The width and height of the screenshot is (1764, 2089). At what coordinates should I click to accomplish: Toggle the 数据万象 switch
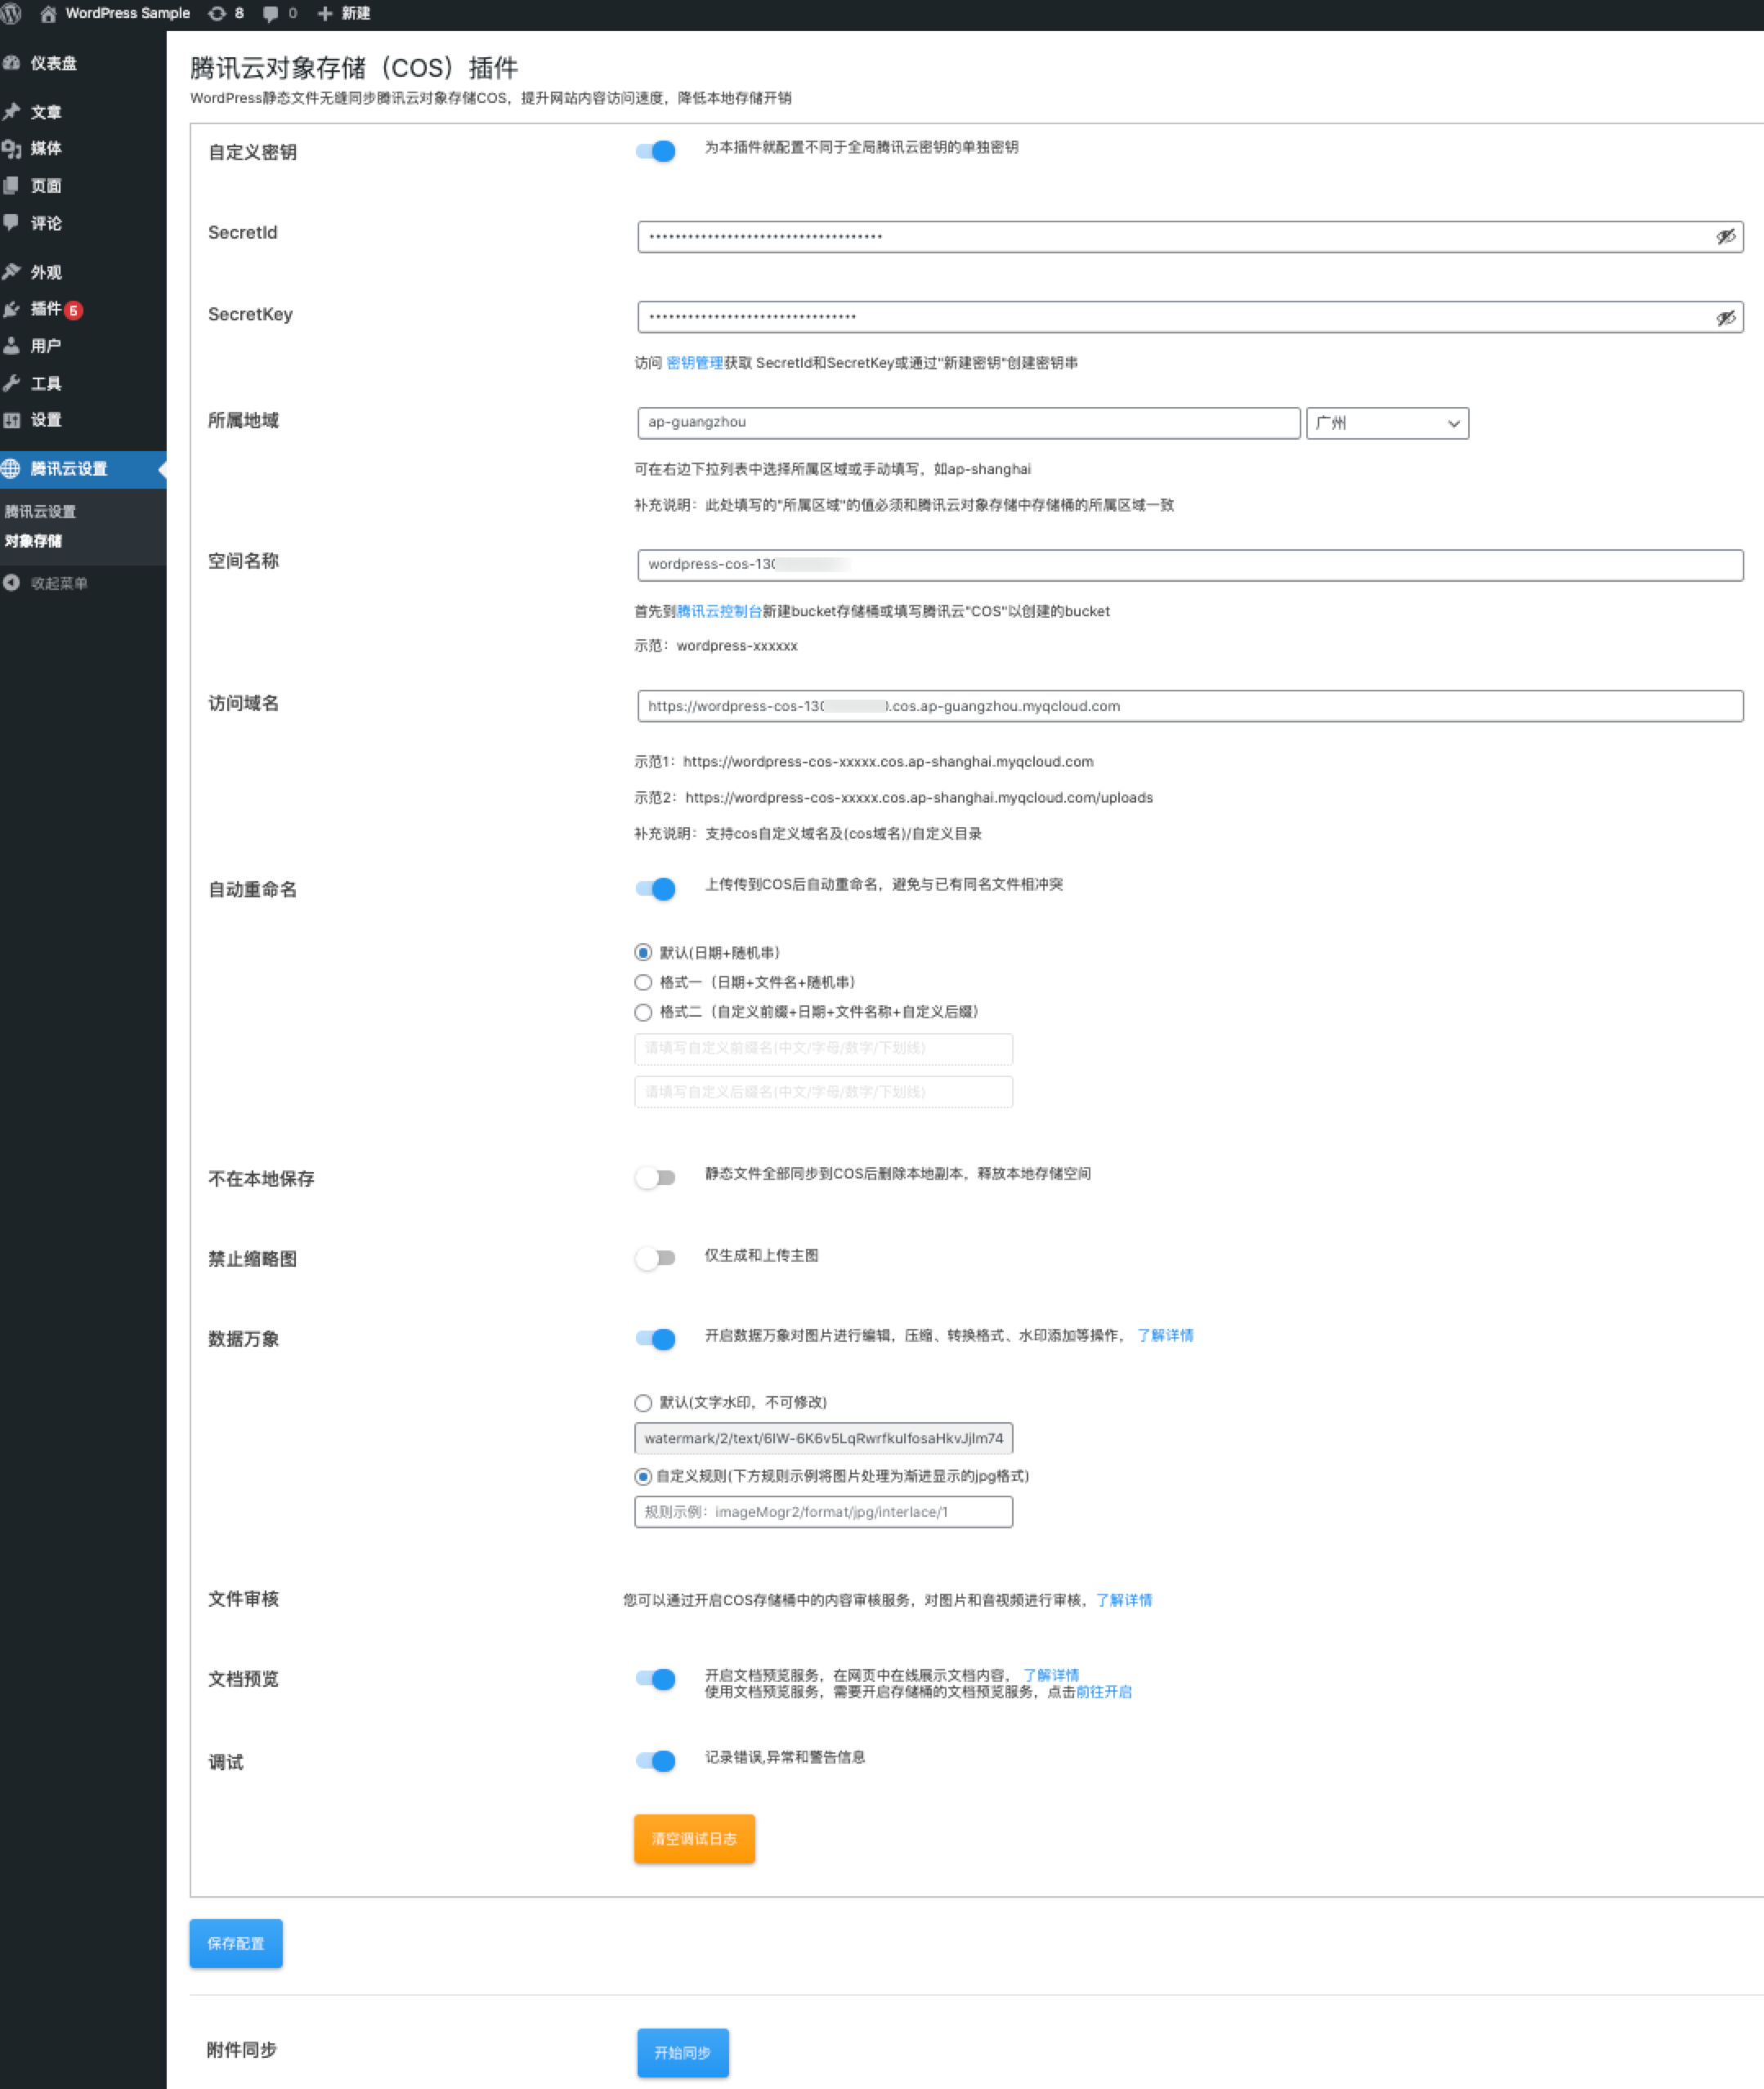(656, 1339)
